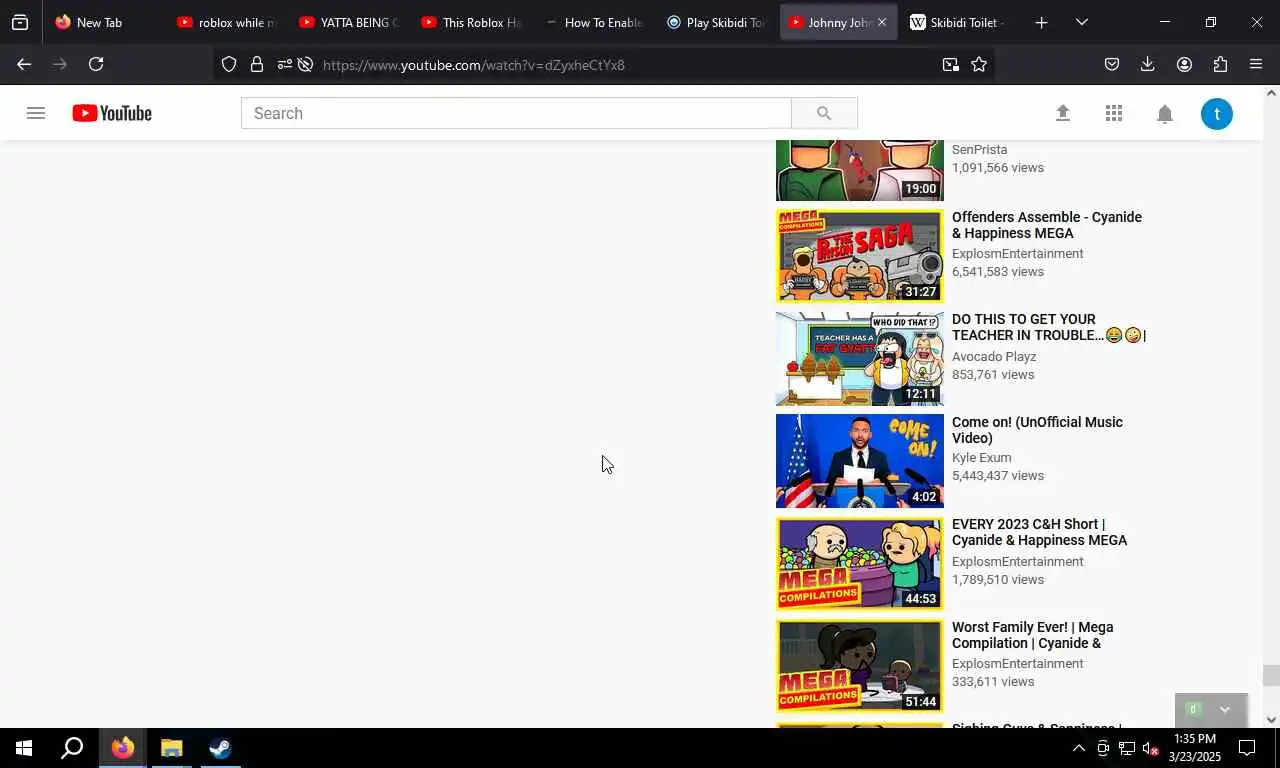
Task: Open account avatar 't' menu
Action: [1217, 113]
